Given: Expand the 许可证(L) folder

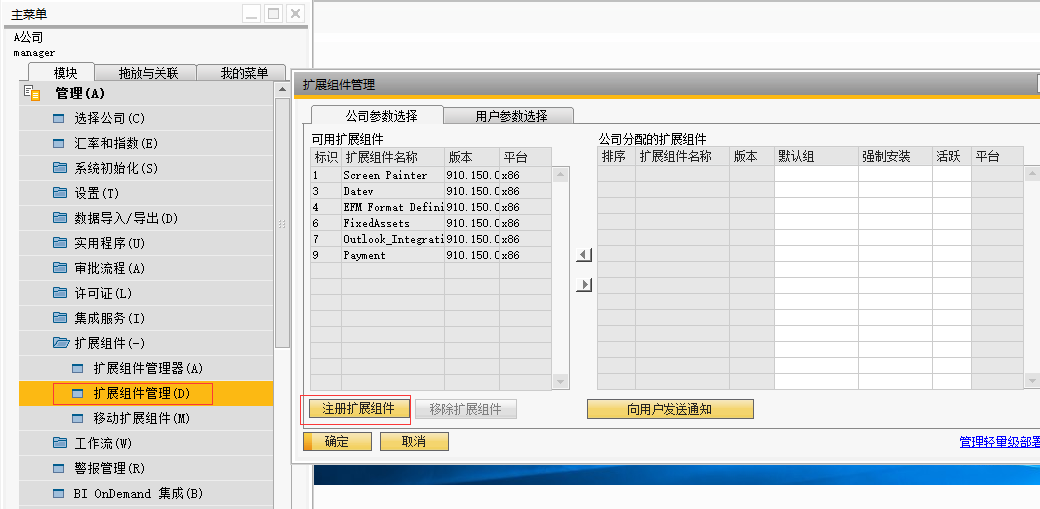Looking at the screenshot, I should pos(146,293).
